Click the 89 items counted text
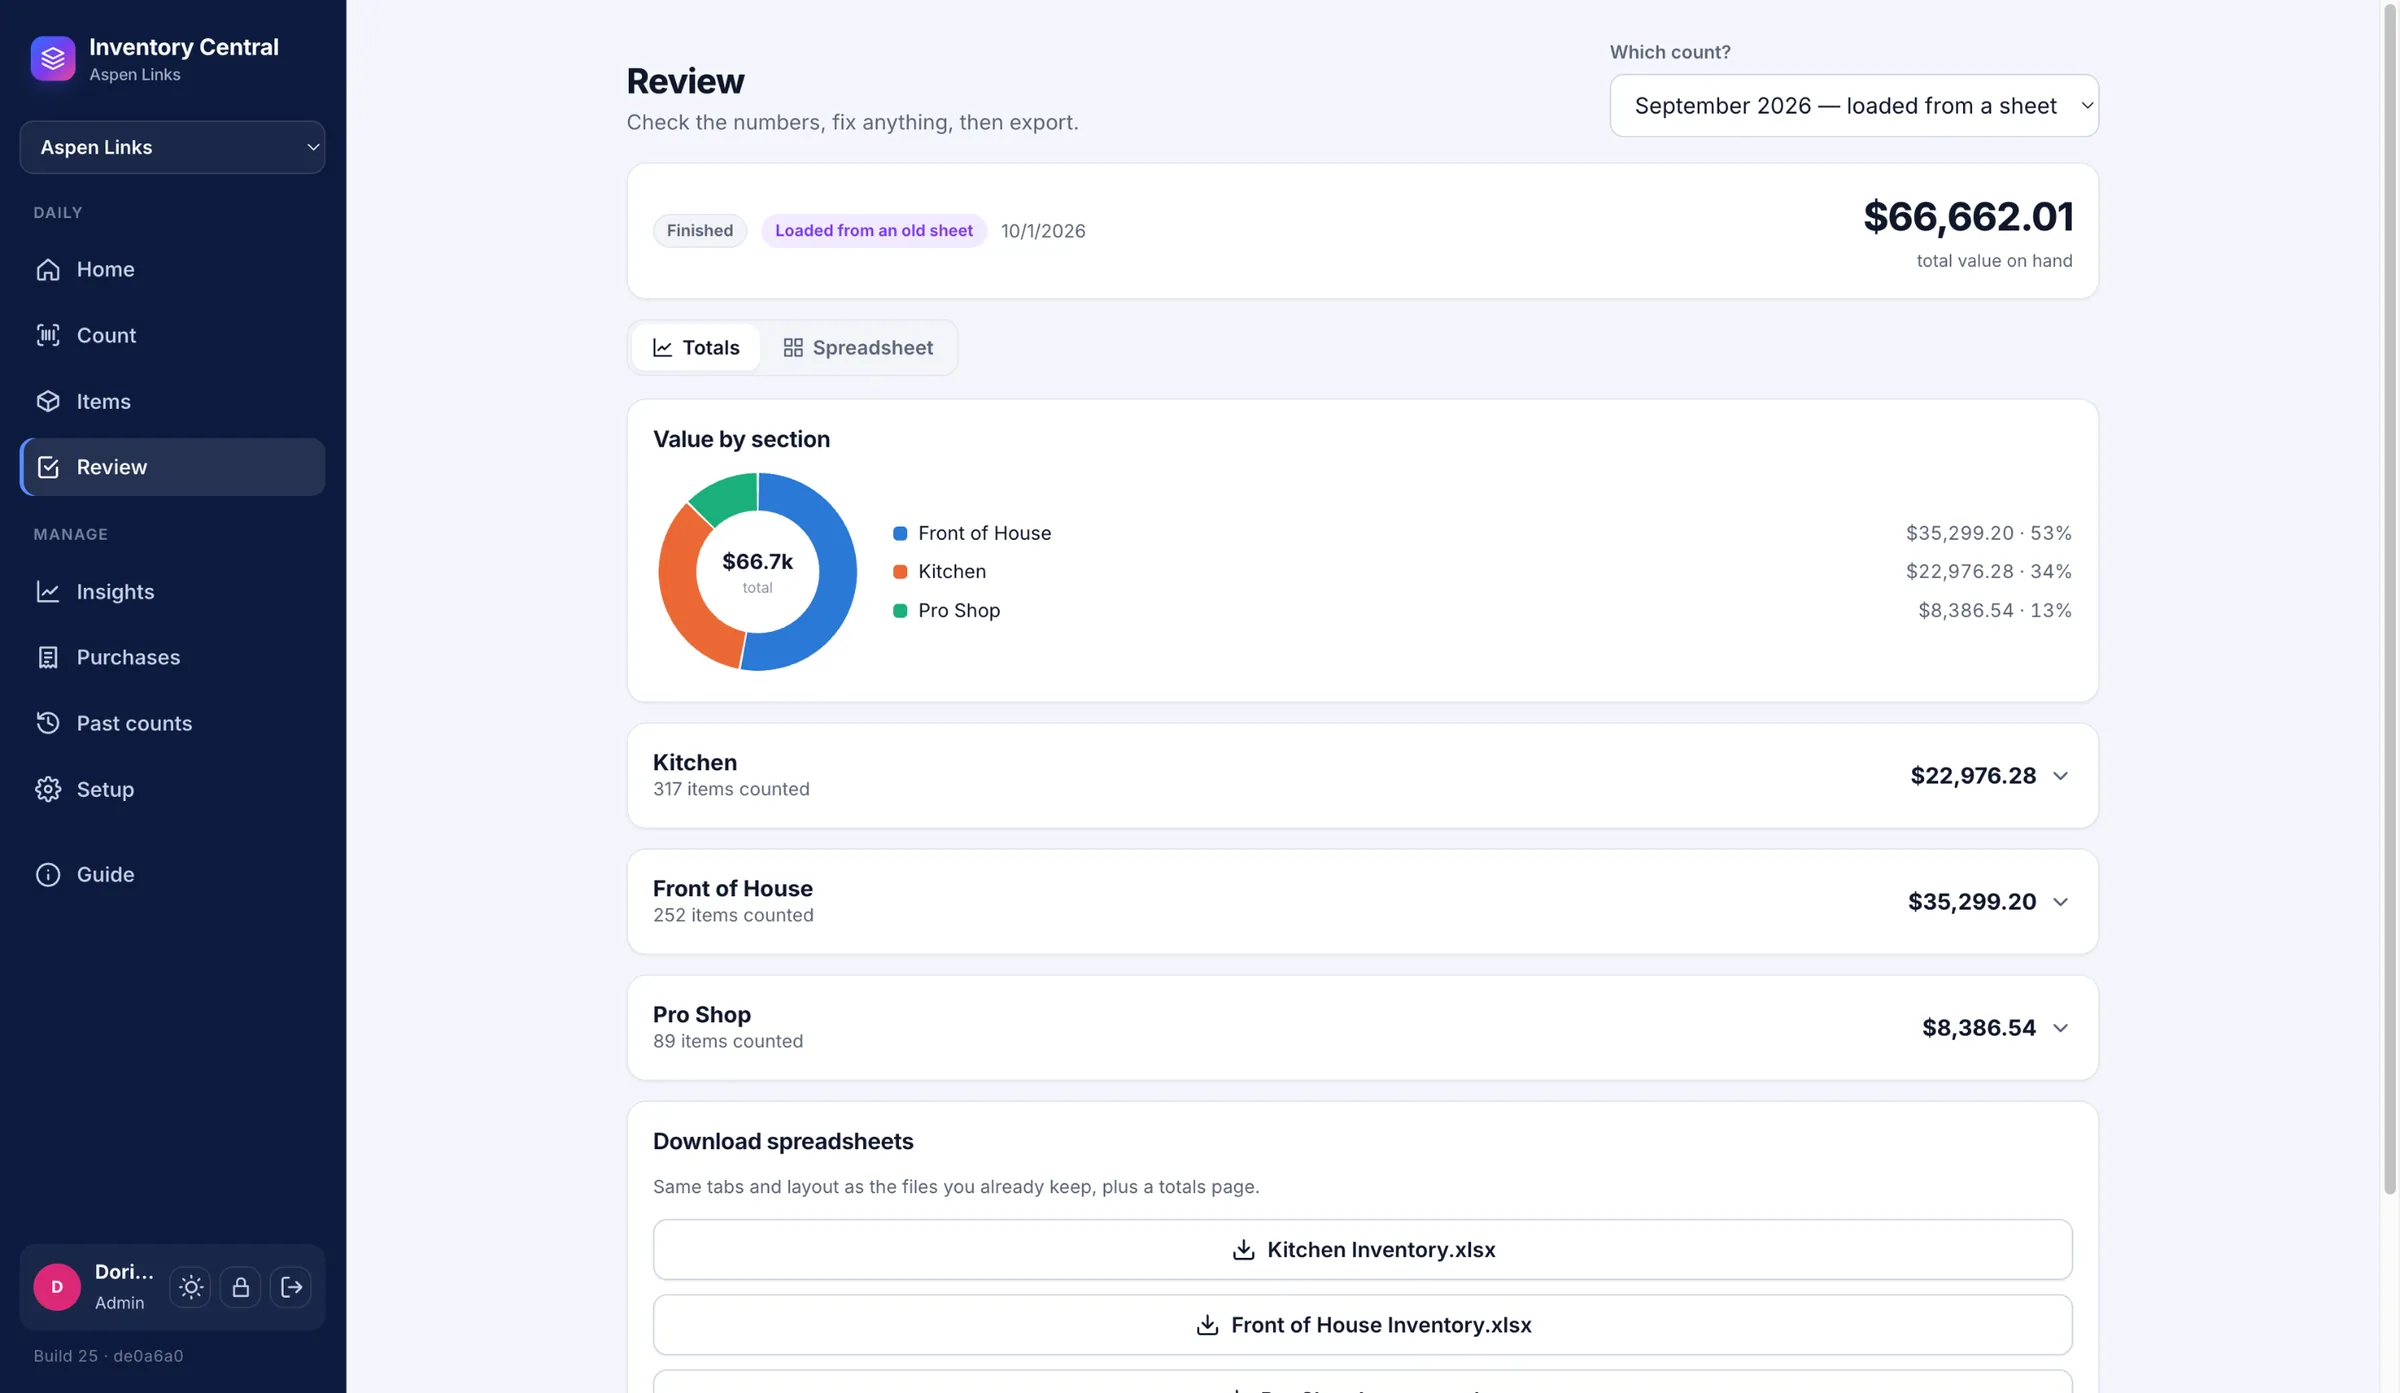2400x1393 pixels. [x=728, y=1041]
